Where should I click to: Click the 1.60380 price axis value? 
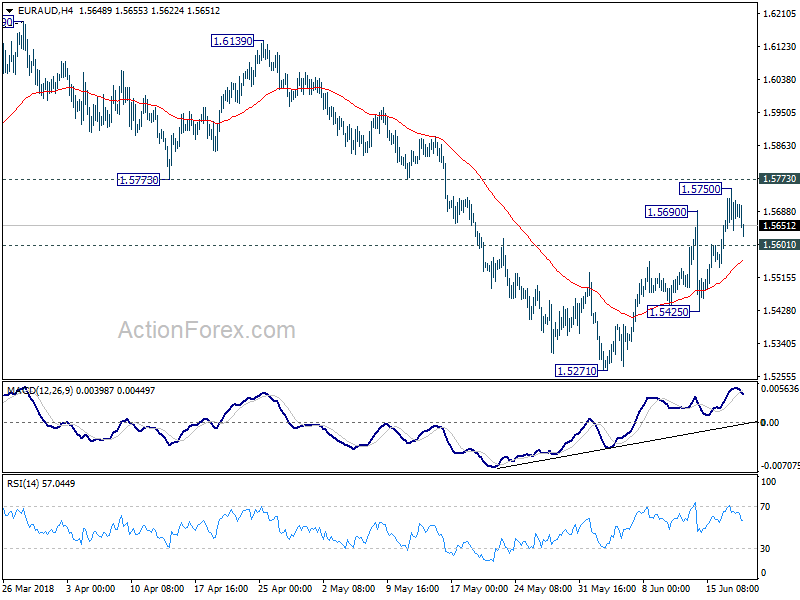[779, 80]
